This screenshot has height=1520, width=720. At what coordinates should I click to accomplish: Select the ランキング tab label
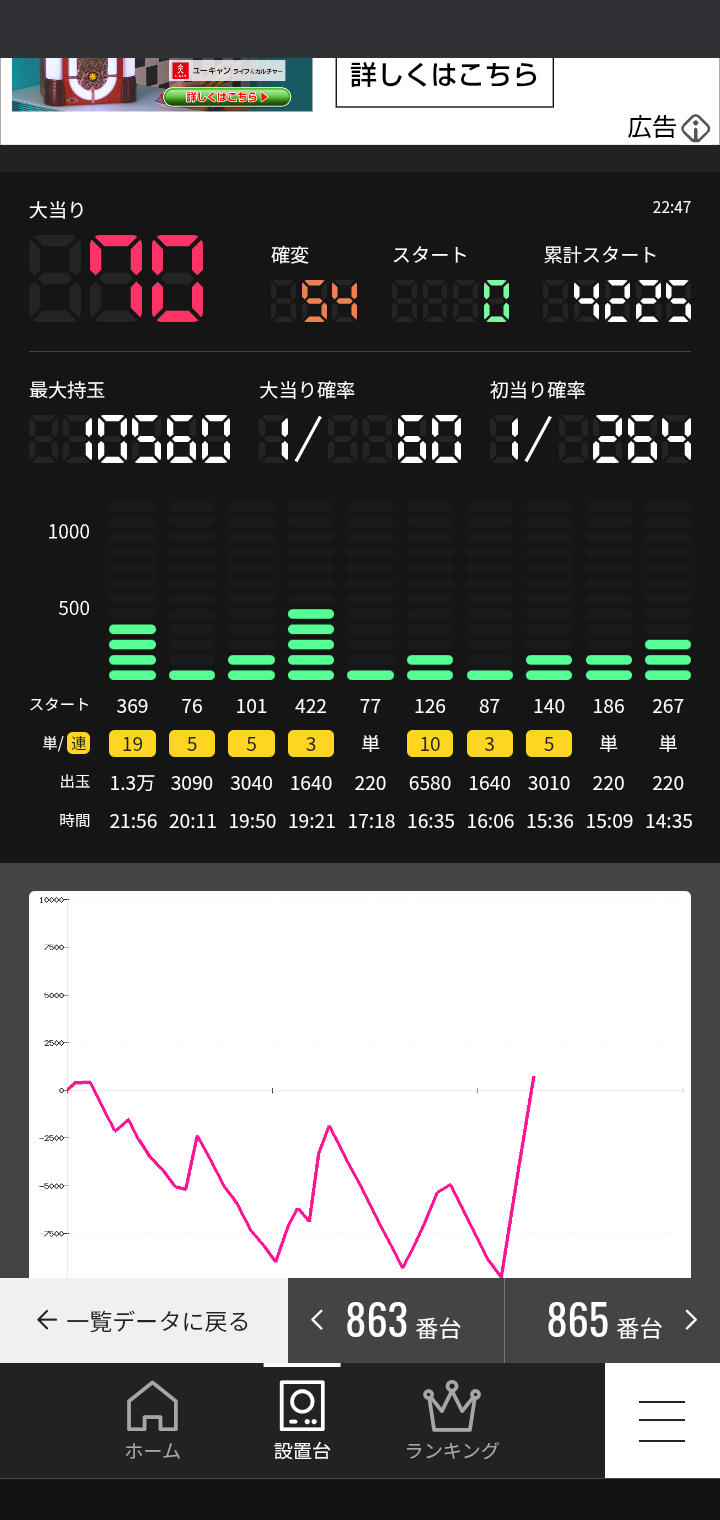[452, 1451]
